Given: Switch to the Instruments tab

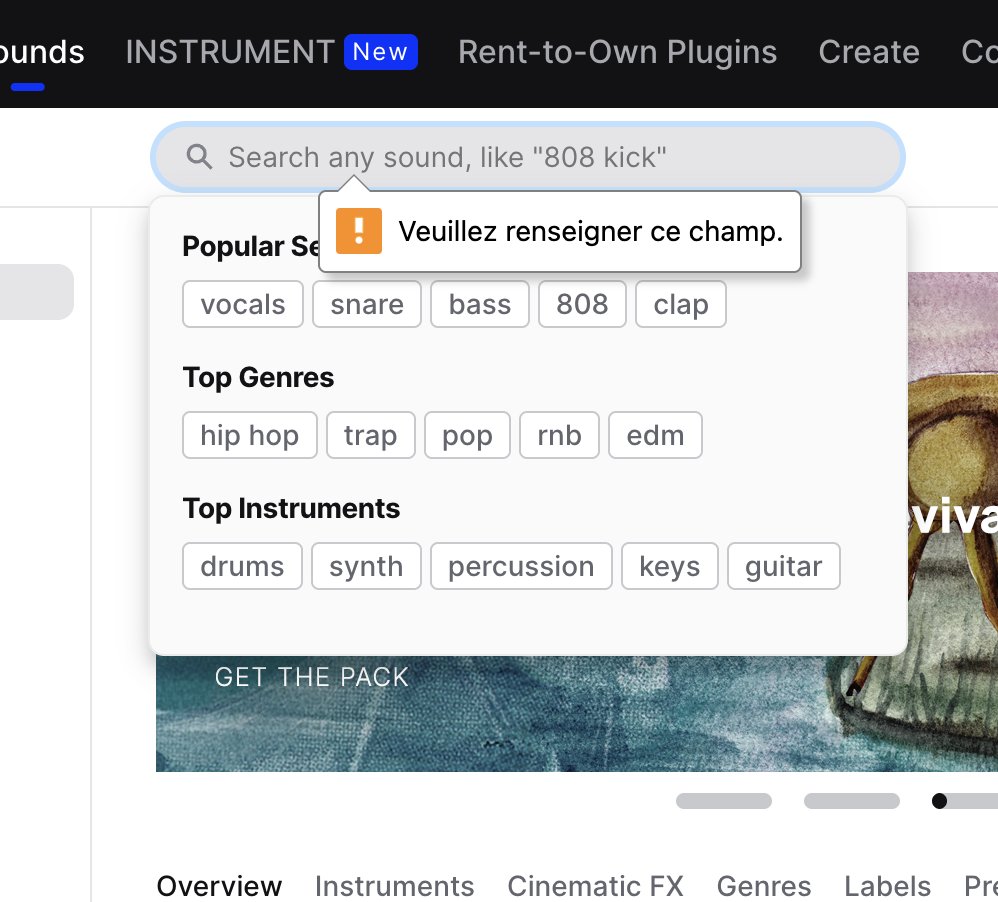Looking at the screenshot, I should point(395,886).
